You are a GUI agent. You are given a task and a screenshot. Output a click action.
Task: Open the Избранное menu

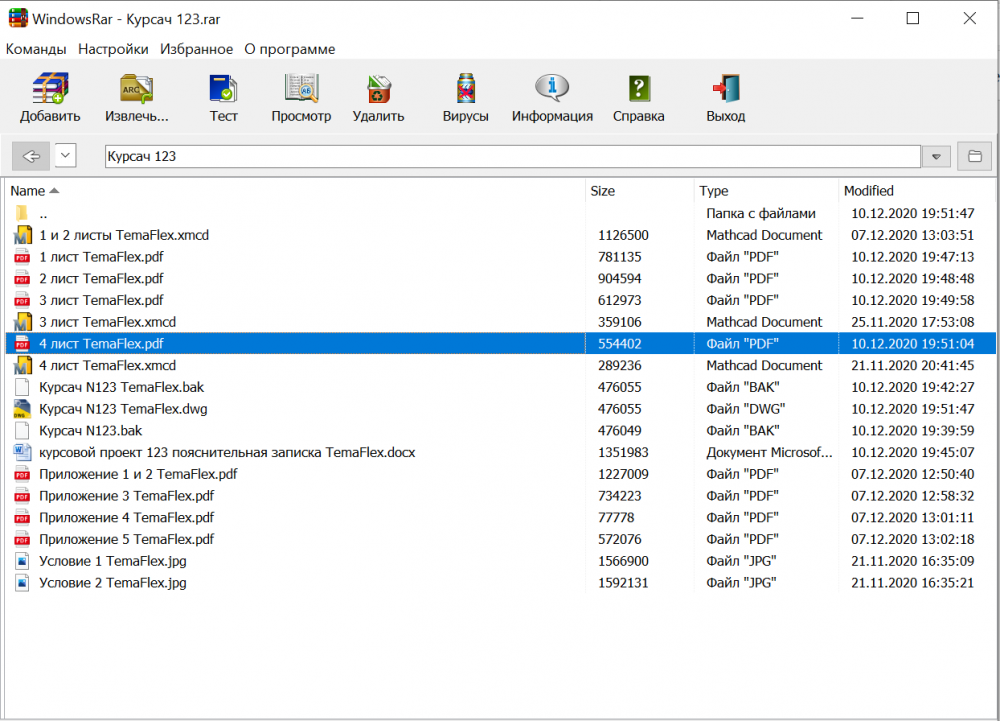coord(196,49)
